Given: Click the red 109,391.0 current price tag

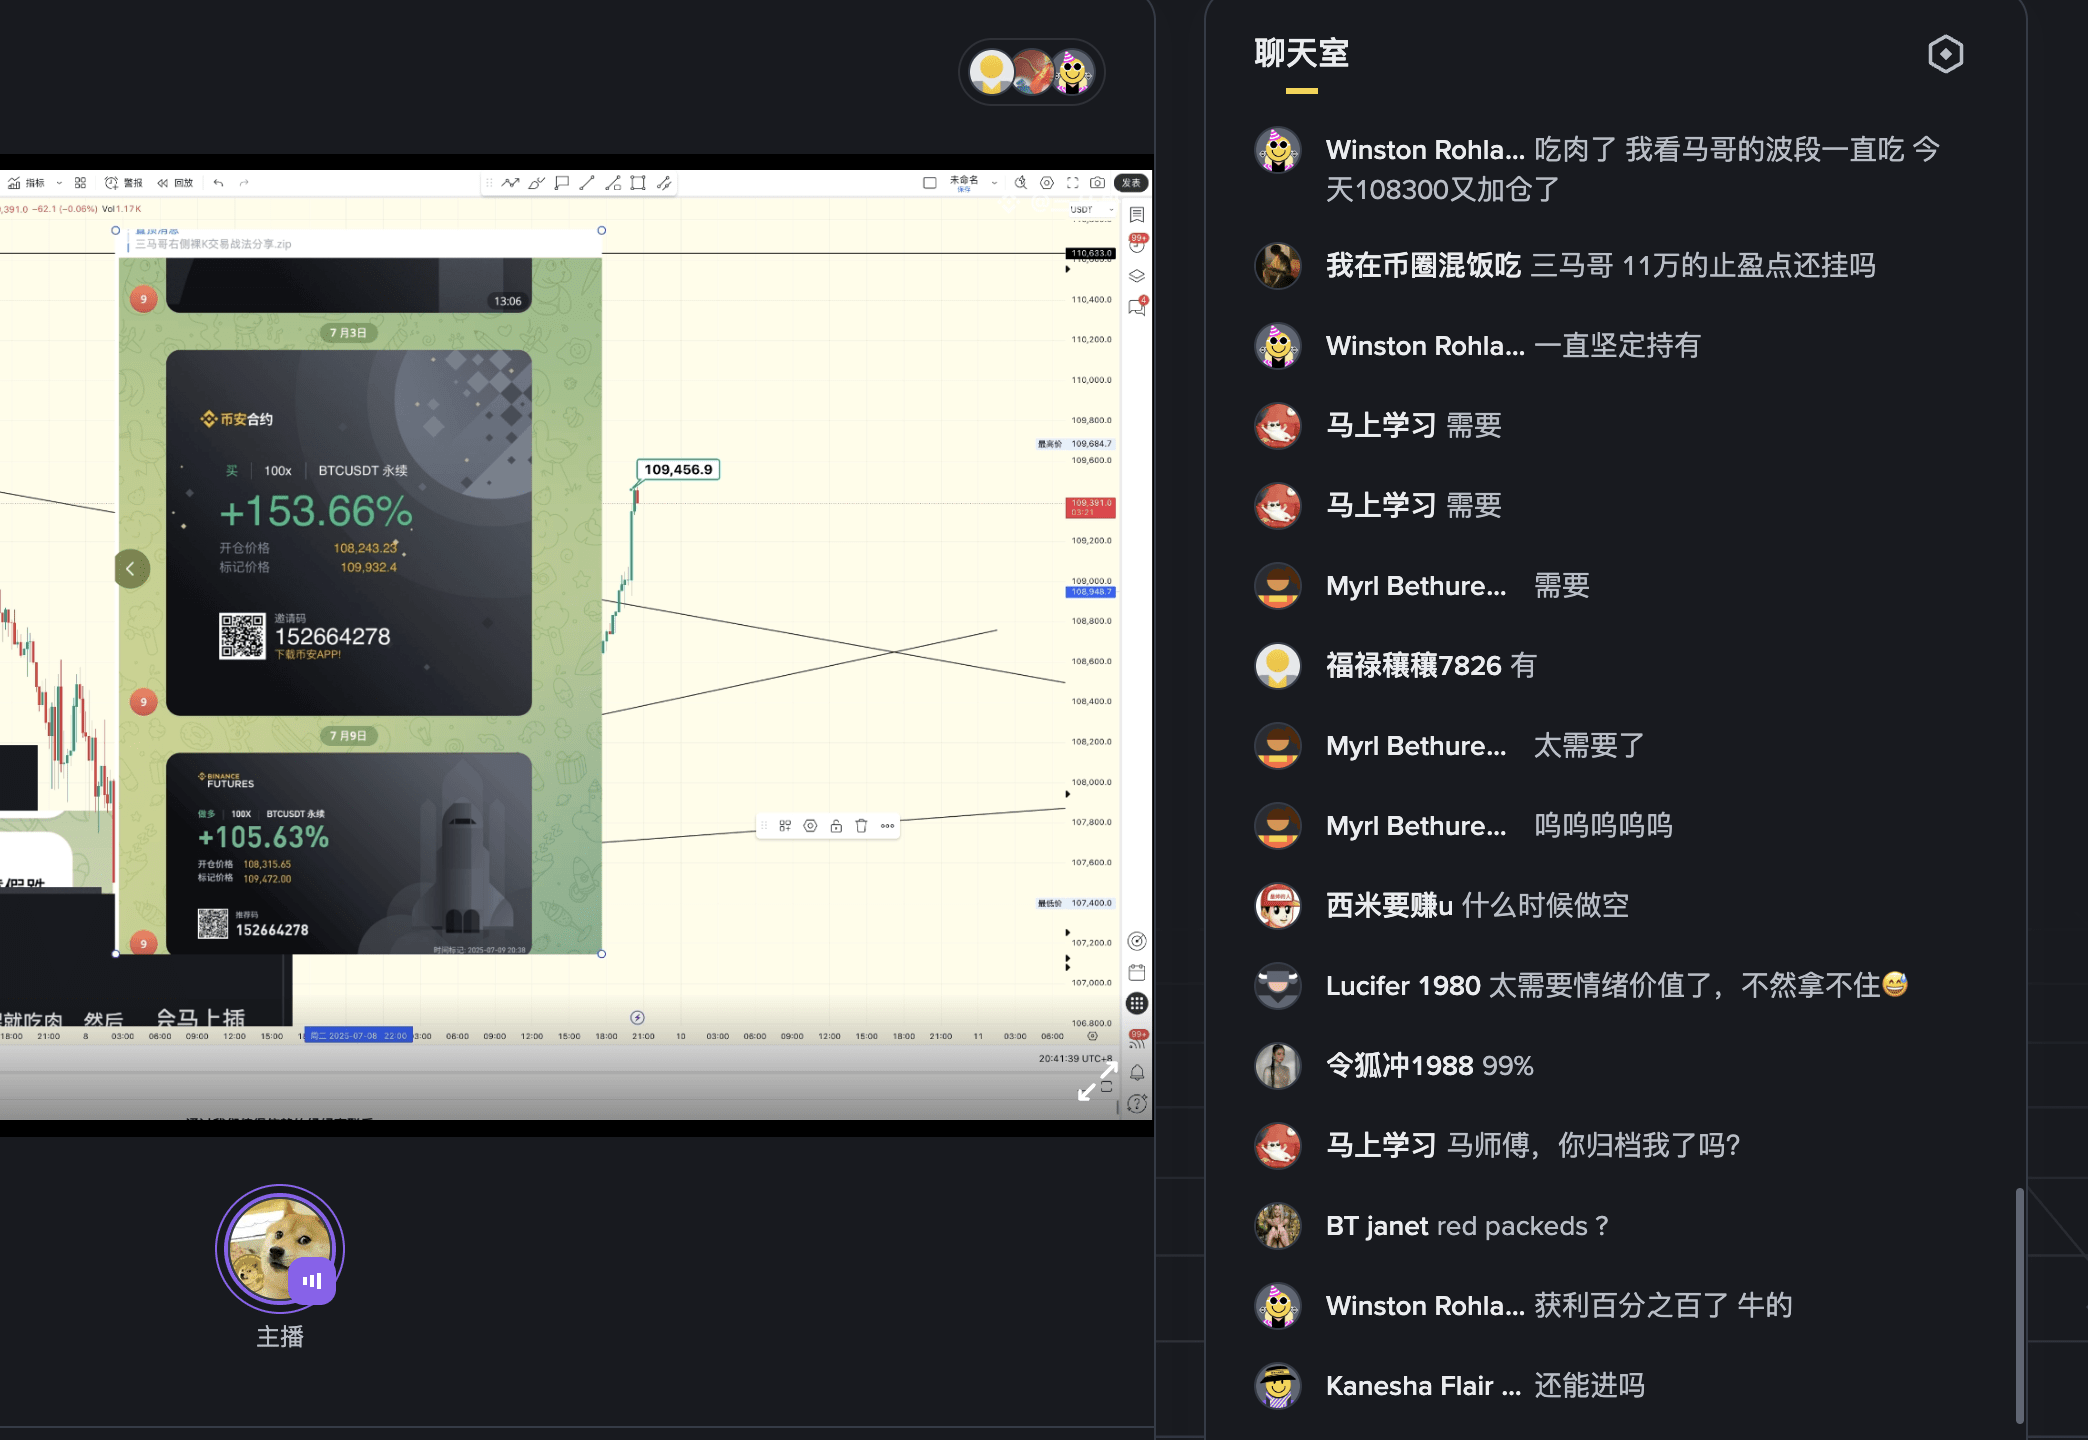Looking at the screenshot, I should pos(1091,507).
